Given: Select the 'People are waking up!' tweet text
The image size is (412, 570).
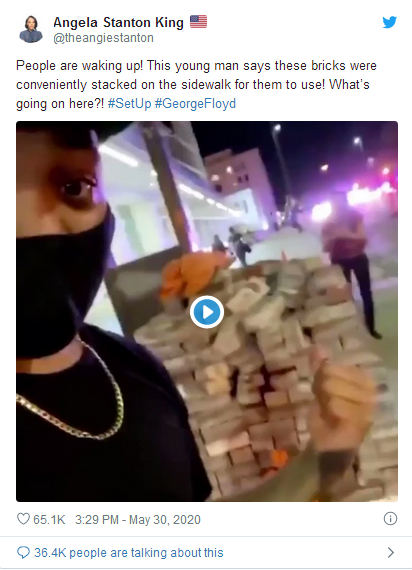Looking at the screenshot, I should tap(80, 66).
